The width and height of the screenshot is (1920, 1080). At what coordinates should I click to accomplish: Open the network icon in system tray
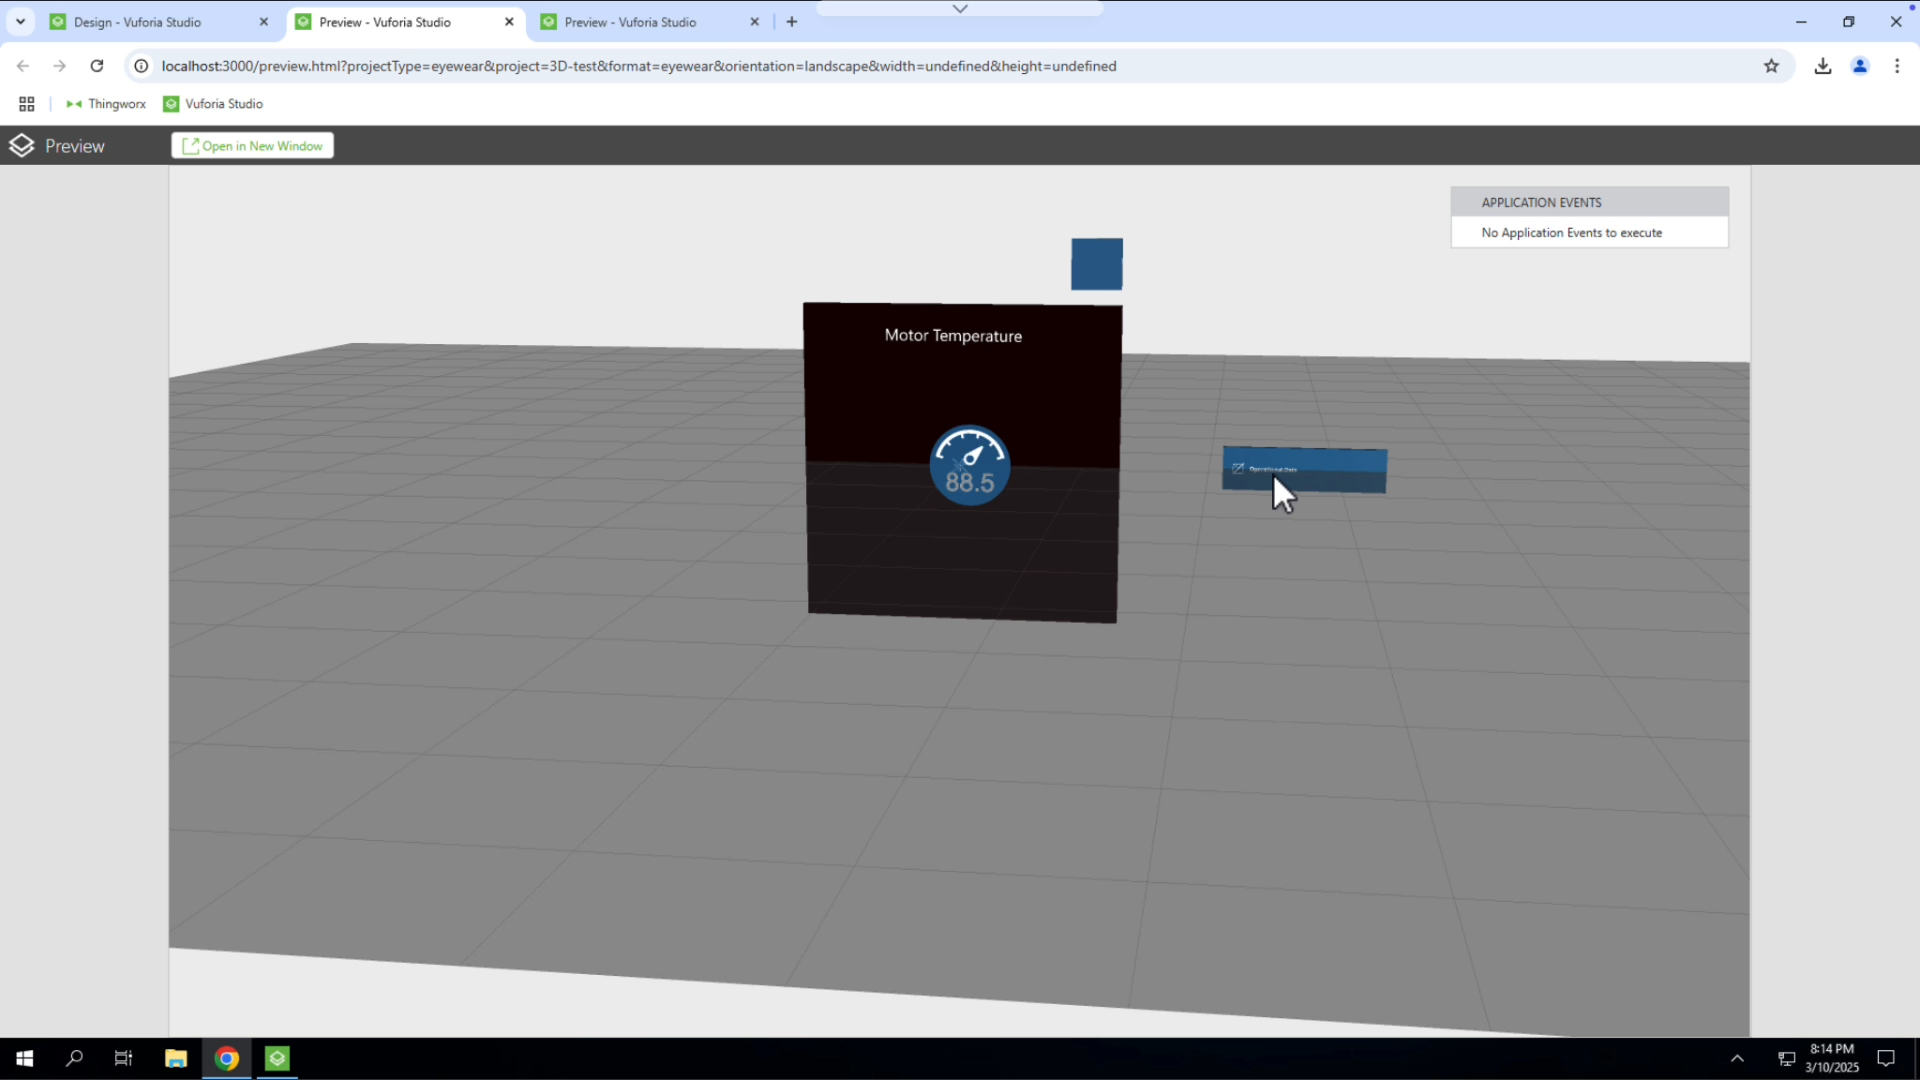(x=1786, y=1058)
